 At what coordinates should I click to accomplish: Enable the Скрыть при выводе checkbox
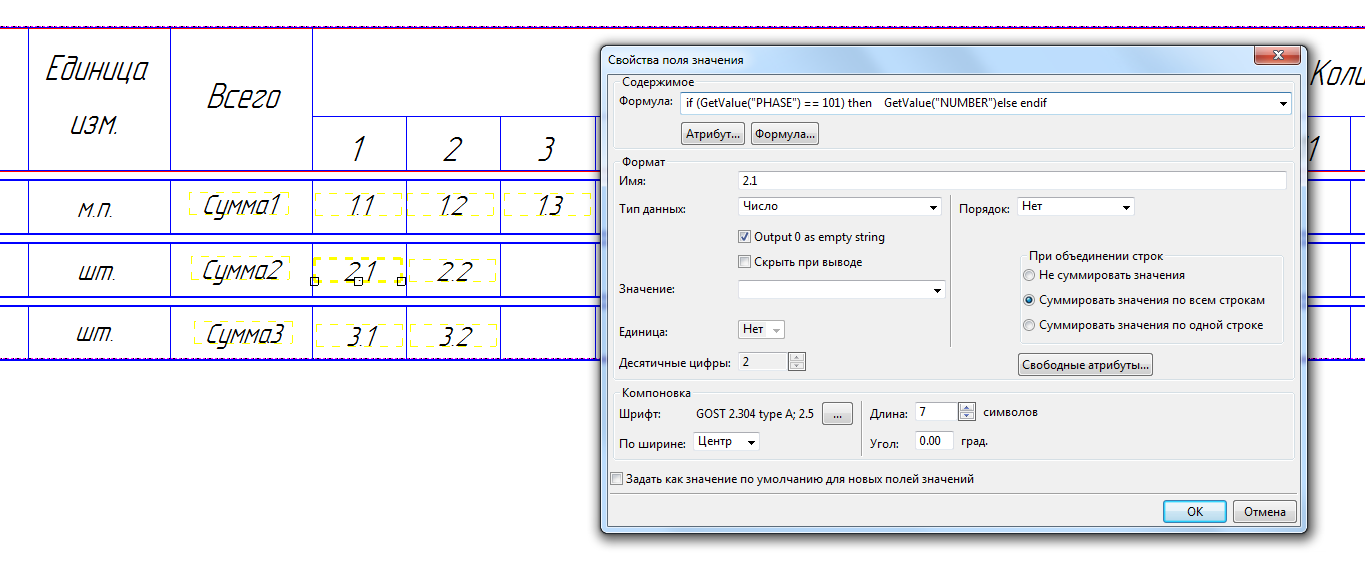pos(744,262)
